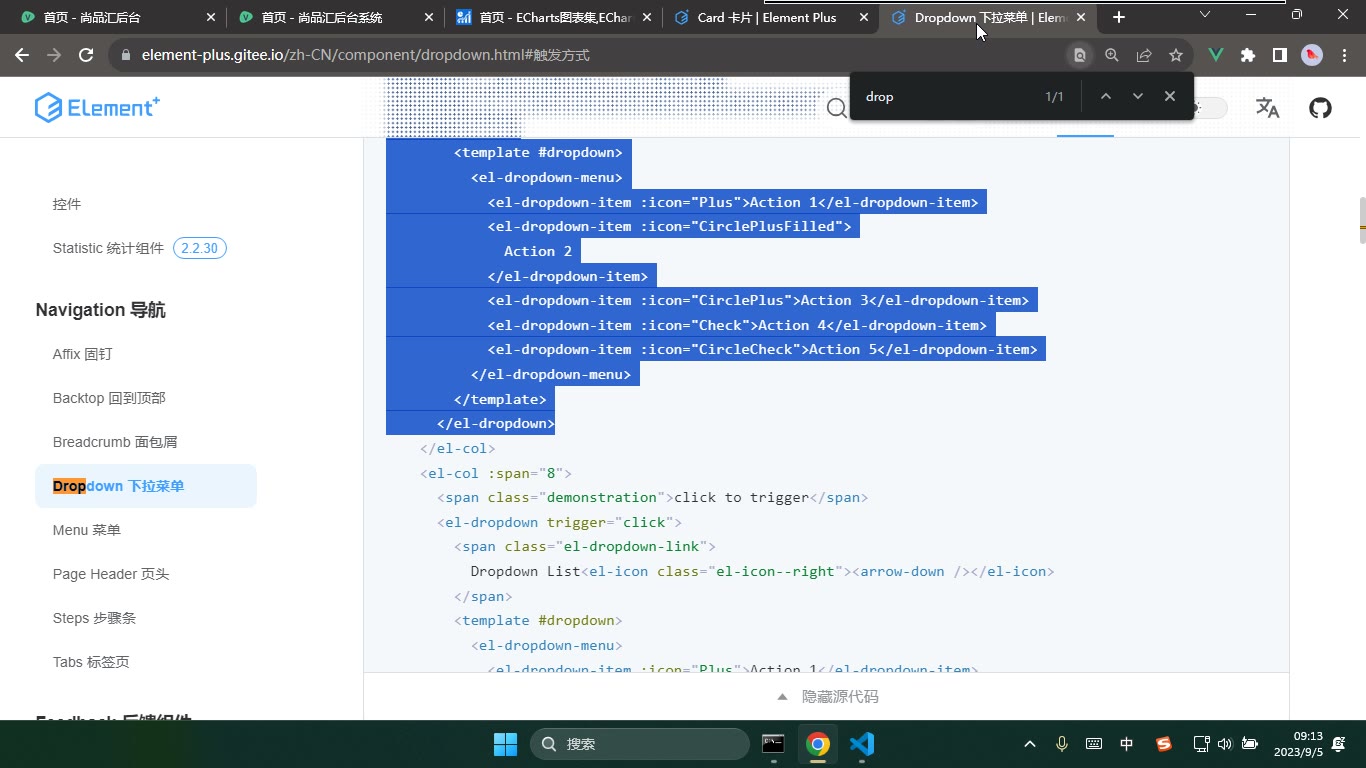Reload the page
Screen dimensions: 1366x768
[86, 55]
